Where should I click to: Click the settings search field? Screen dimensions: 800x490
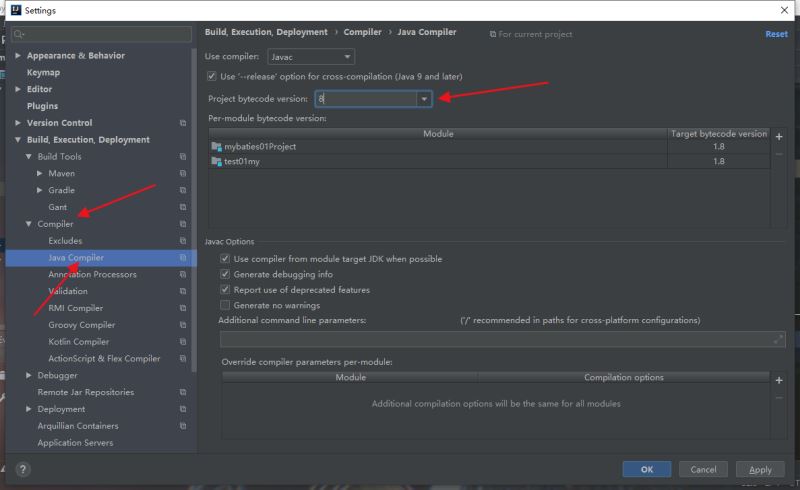click(102, 34)
